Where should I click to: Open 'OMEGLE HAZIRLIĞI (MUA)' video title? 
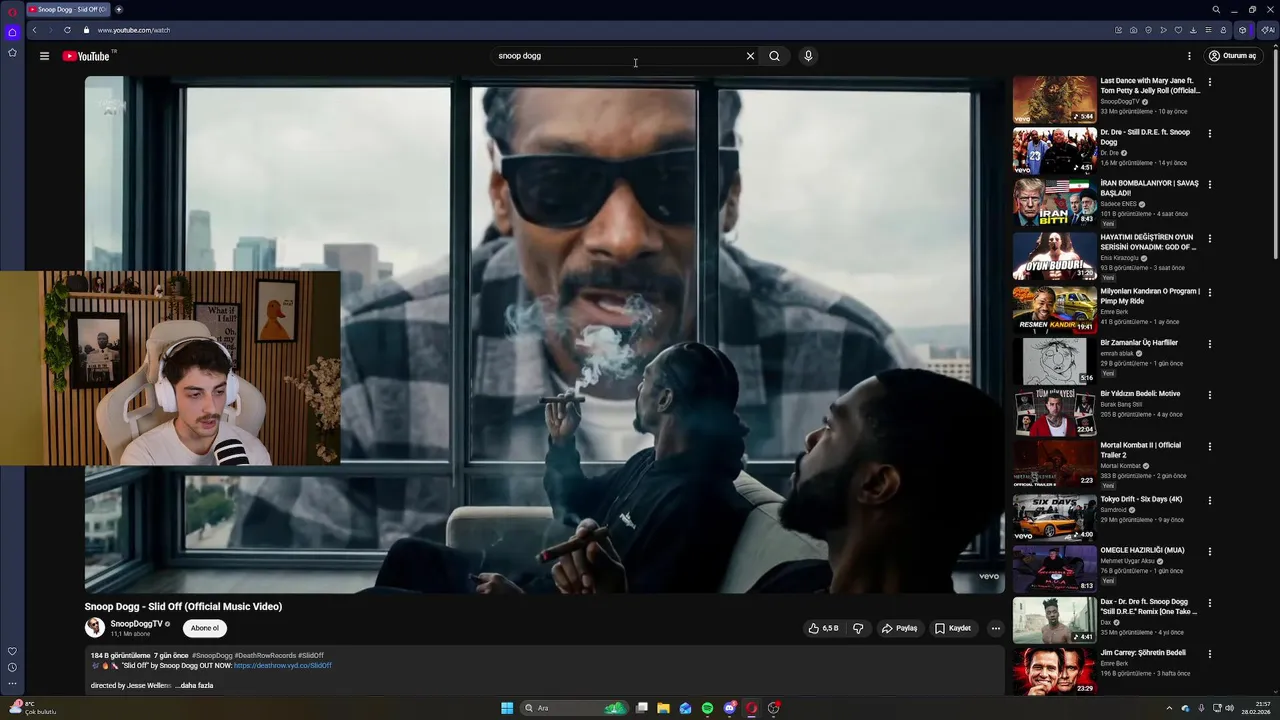[1143, 550]
